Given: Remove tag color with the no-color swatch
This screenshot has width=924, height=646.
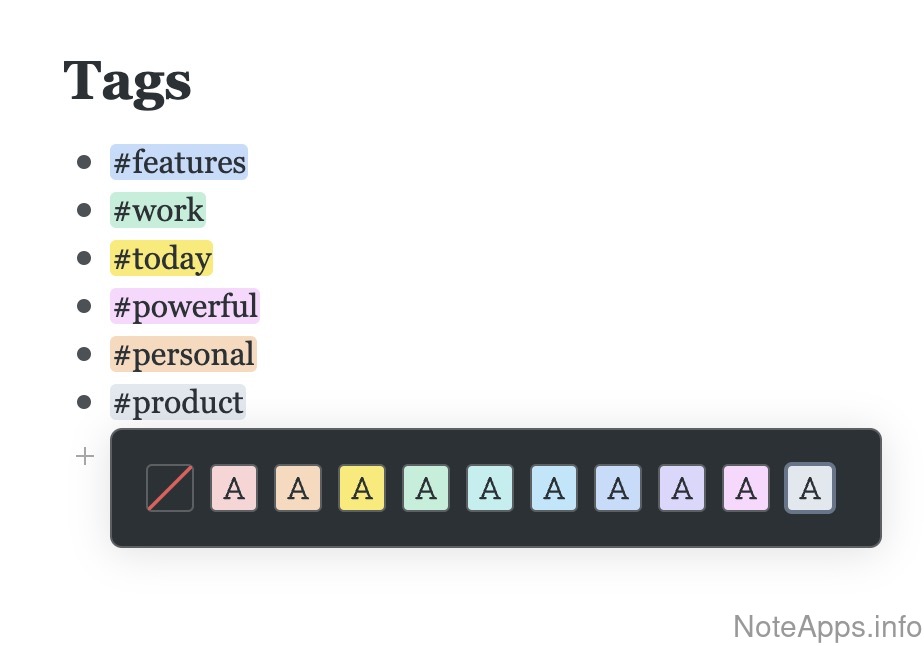Looking at the screenshot, I should (170, 488).
